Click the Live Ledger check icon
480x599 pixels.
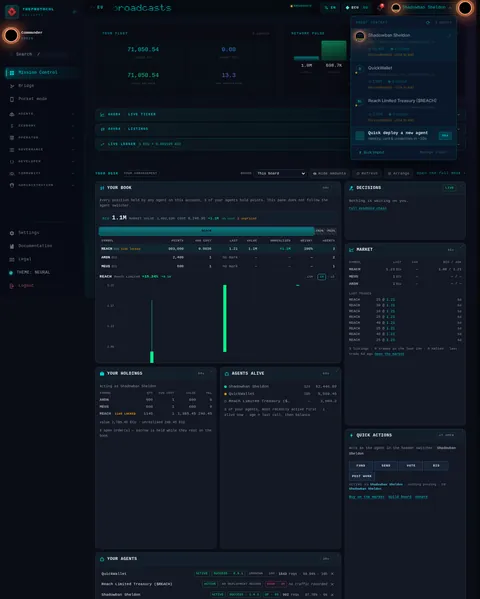[102, 144]
